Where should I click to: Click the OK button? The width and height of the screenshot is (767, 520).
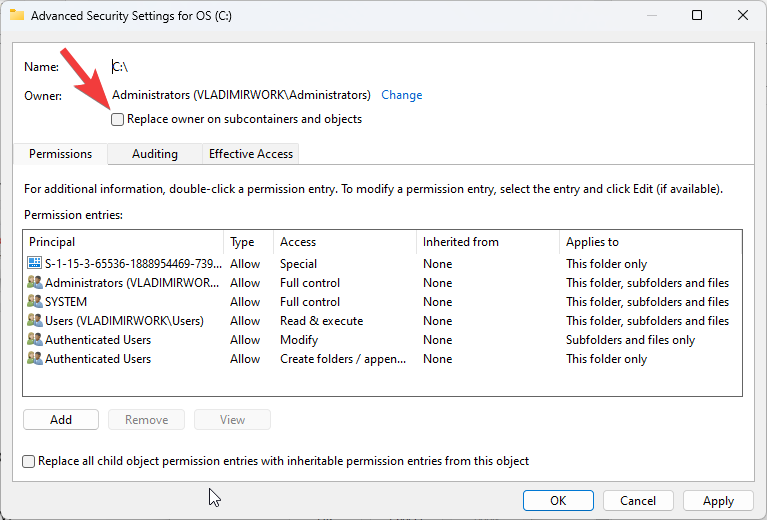[558, 501]
